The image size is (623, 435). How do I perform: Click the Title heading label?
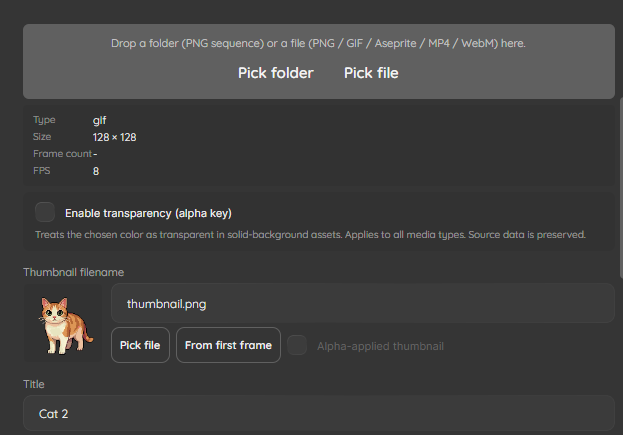click(x=34, y=384)
